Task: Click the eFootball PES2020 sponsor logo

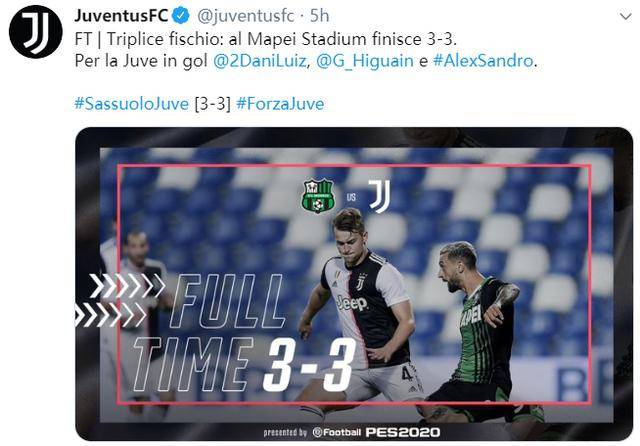Action: (376, 432)
